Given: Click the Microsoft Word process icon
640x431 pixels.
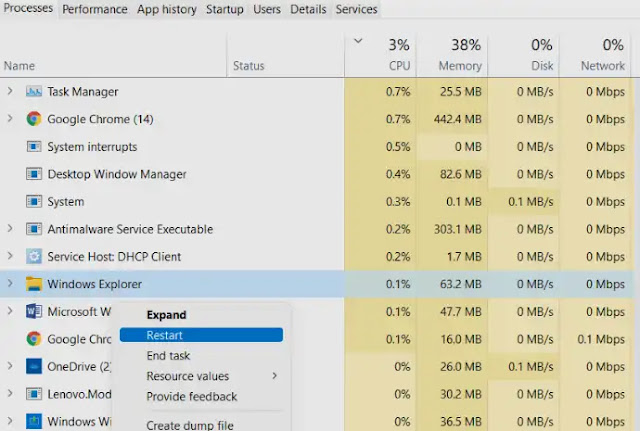Looking at the screenshot, I should coord(34,311).
